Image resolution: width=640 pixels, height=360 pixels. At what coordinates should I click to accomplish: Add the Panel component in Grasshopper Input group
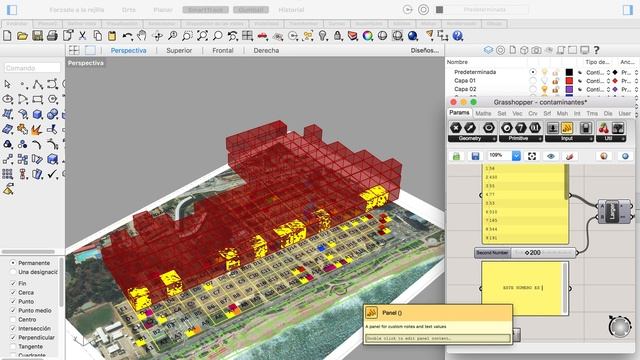pos(567,128)
